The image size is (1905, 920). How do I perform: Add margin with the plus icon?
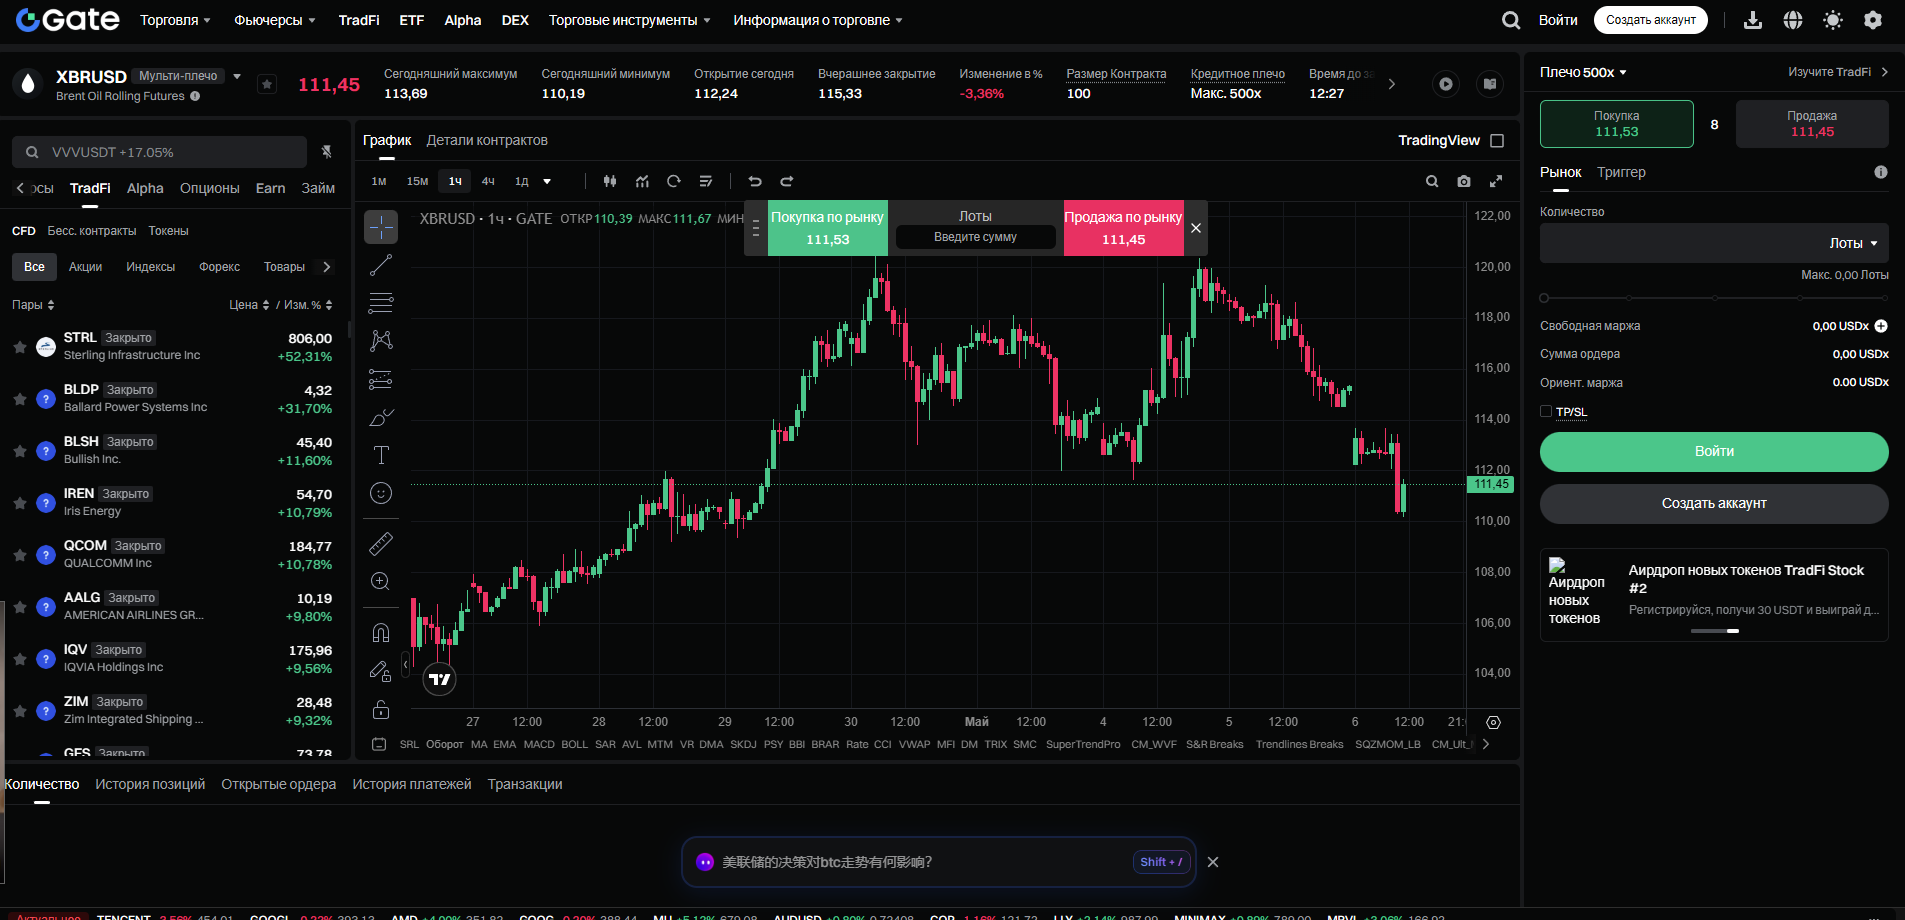[1881, 326]
